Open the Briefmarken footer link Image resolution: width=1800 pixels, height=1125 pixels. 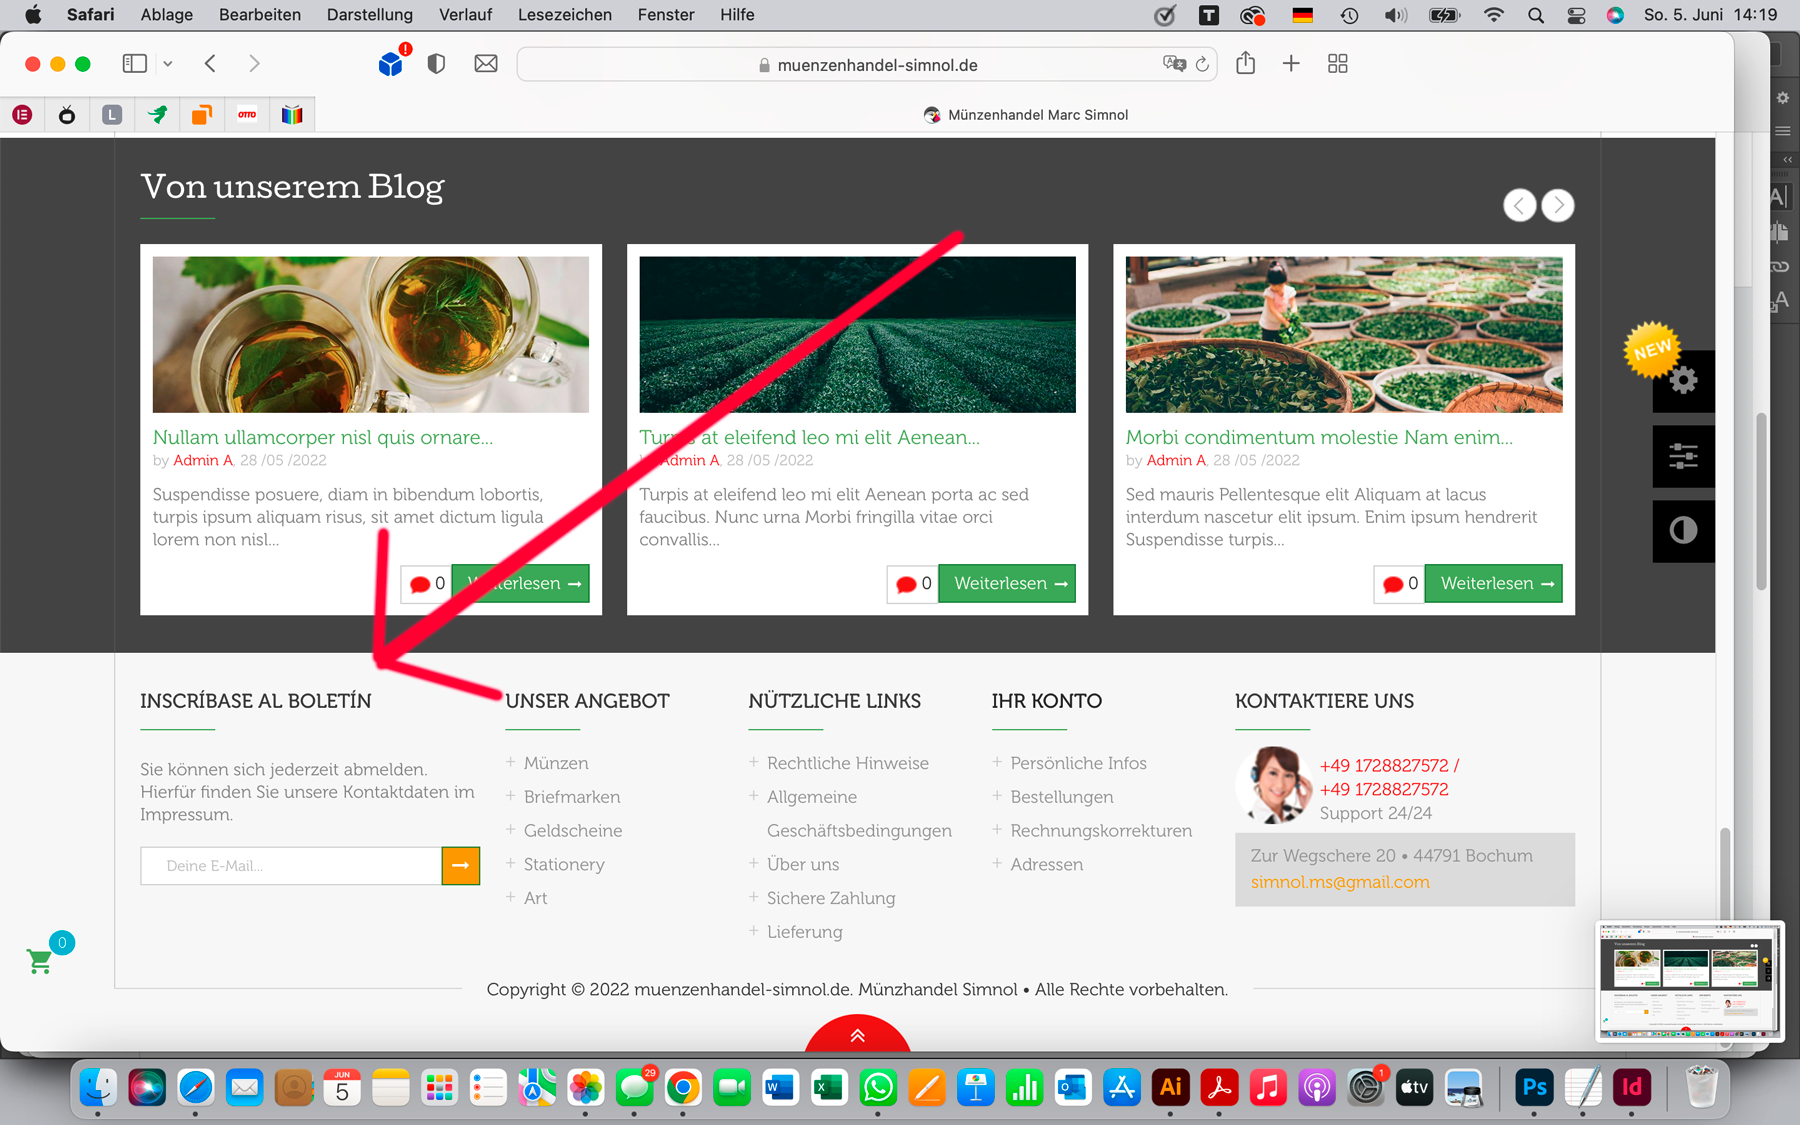[572, 797]
